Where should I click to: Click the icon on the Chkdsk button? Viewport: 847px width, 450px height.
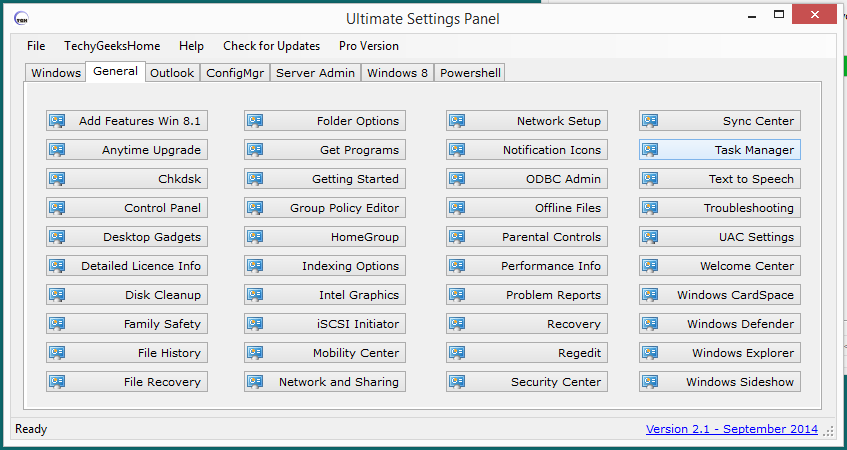[x=57, y=179]
